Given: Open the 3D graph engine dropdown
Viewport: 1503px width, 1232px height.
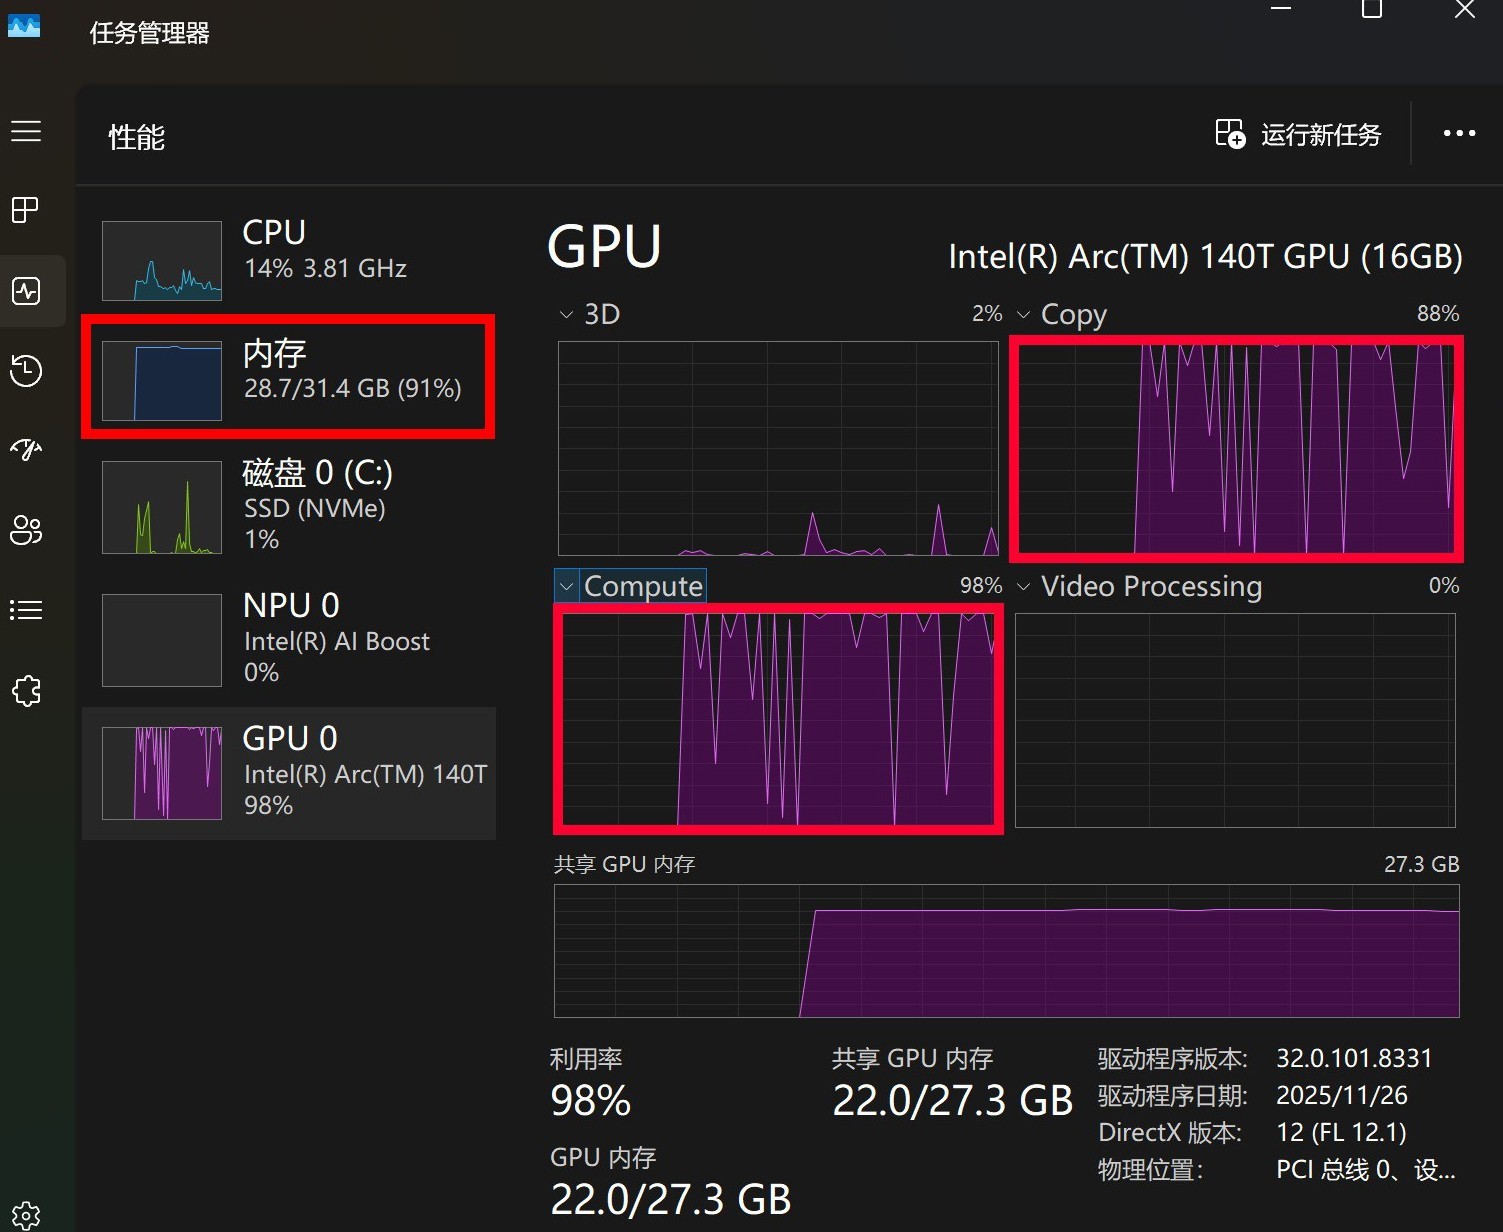Looking at the screenshot, I should 566,315.
